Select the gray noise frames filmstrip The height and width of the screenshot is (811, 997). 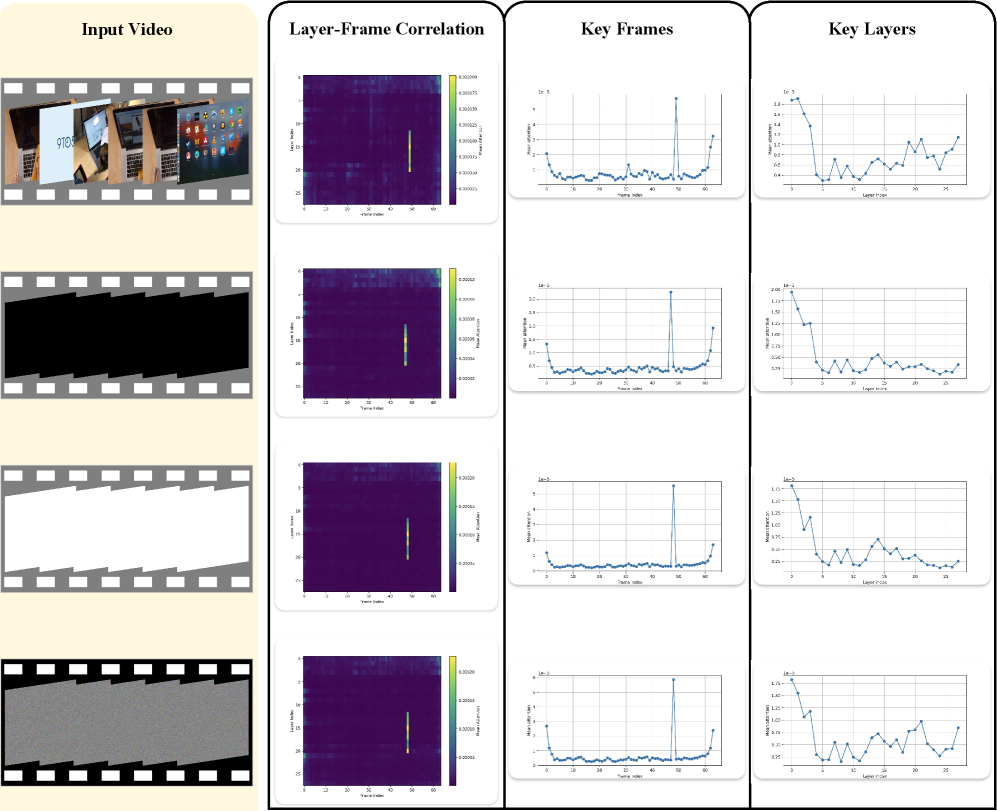pos(127,723)
